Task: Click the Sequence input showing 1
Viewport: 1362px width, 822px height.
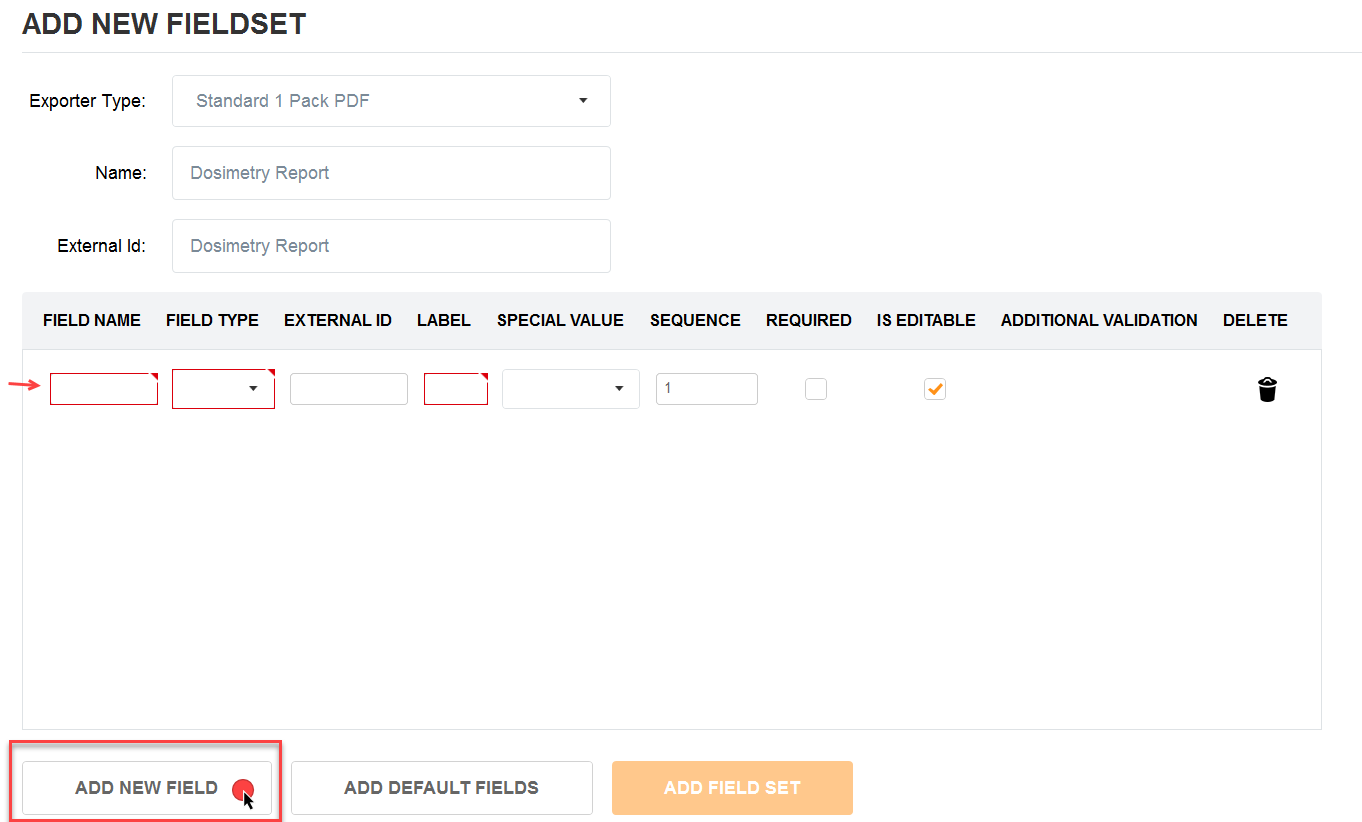Action: tap(707, 389)
